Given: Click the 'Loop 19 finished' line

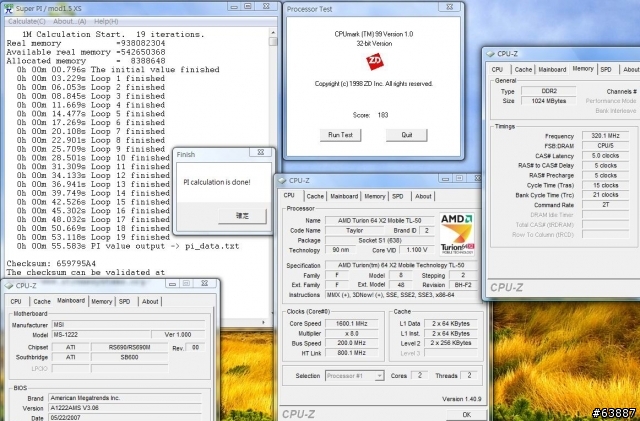Looking at the screenshot, I should (x=93, y=237).
